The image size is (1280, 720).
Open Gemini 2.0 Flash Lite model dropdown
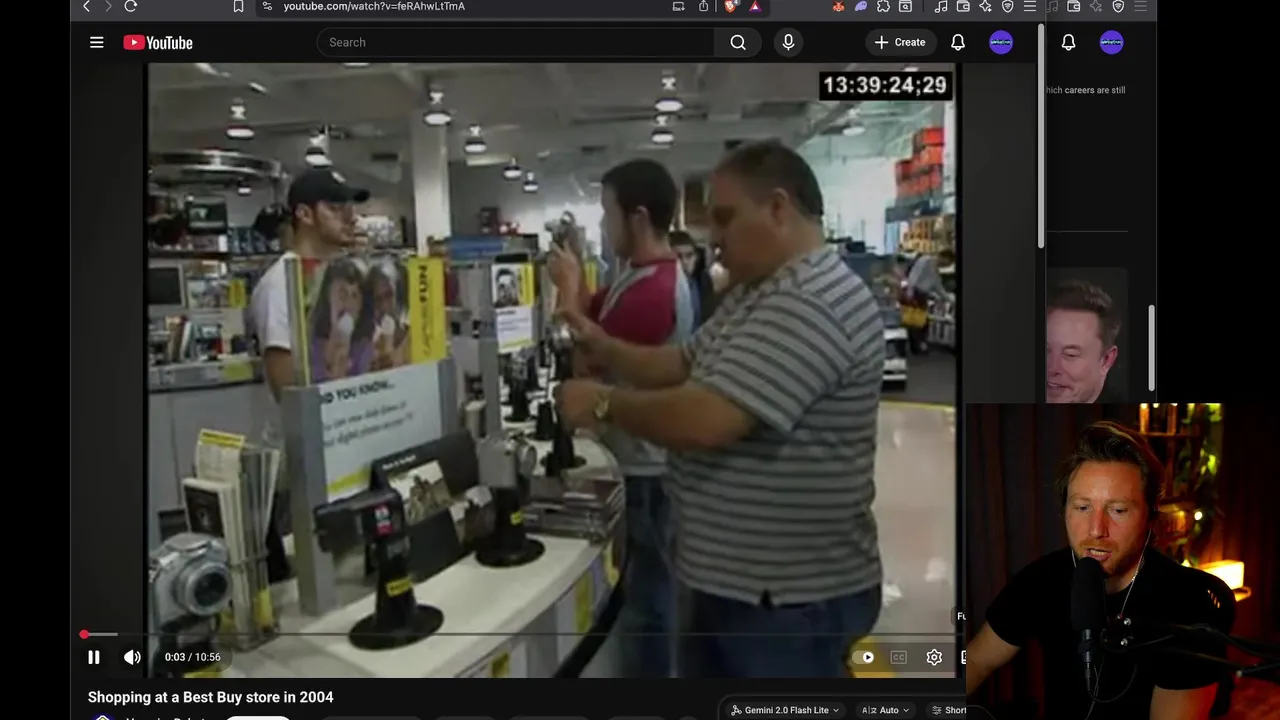787,710
